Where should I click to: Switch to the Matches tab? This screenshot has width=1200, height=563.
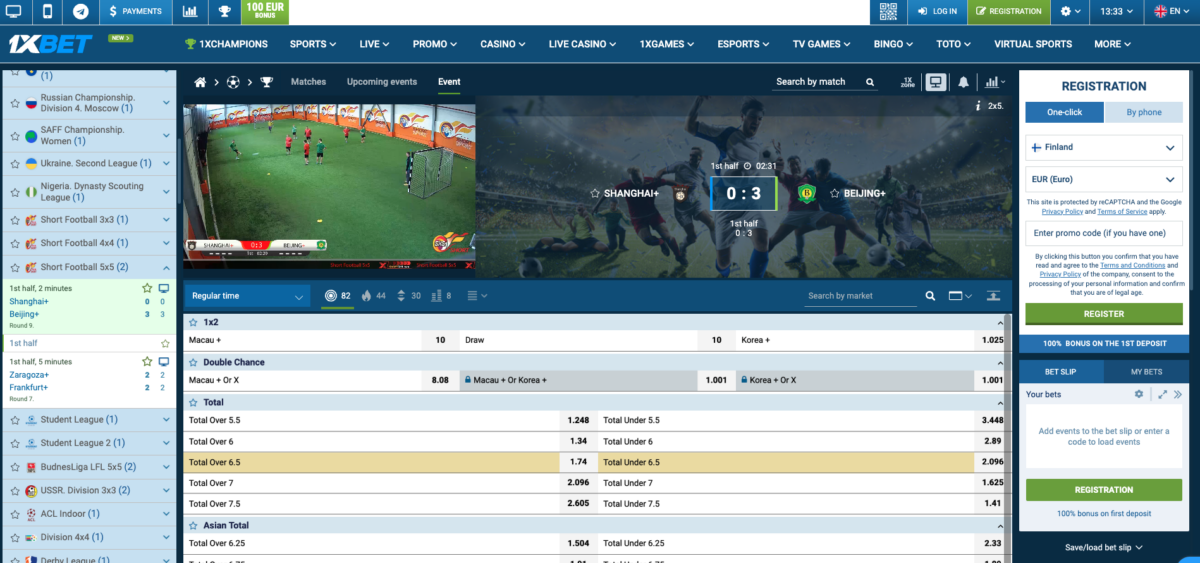coord(308,82)
